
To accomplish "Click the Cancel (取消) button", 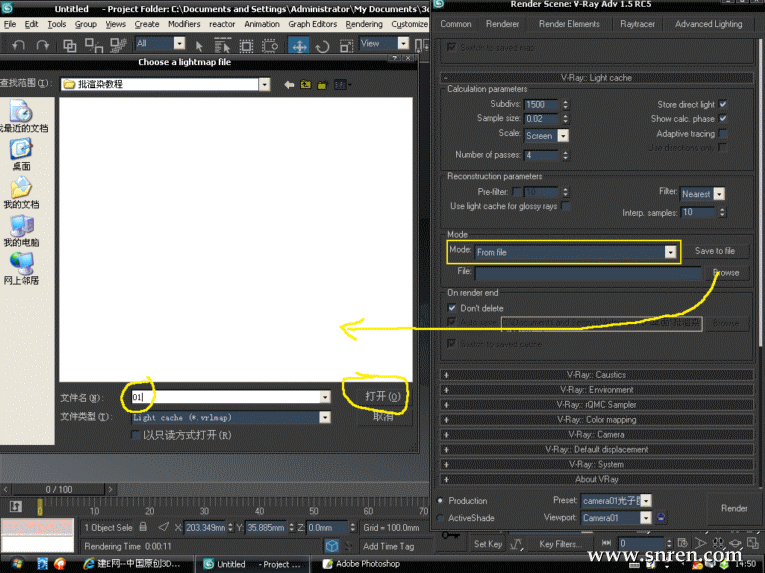I will pos(383,416).
